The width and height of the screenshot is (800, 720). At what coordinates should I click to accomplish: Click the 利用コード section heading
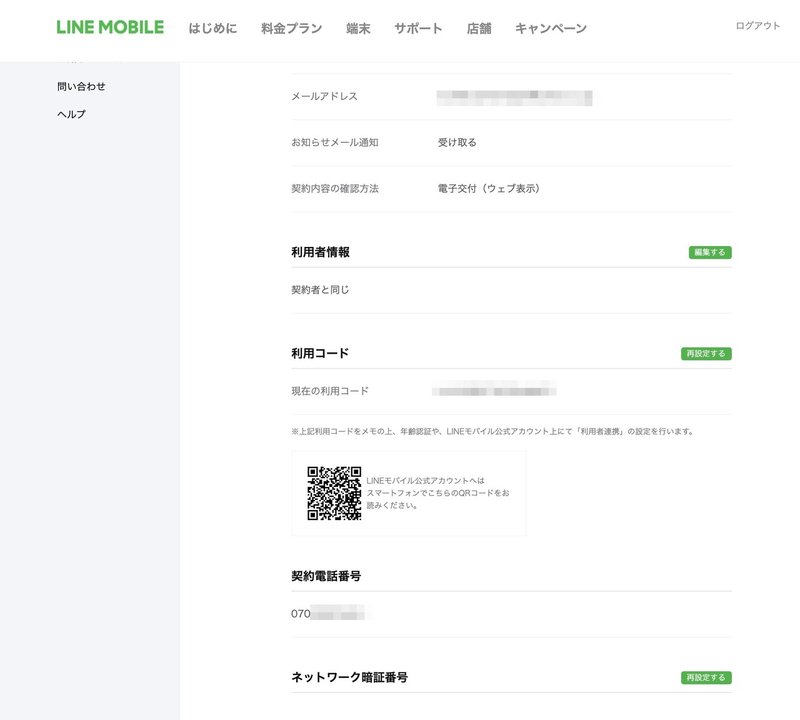point(320,353)
